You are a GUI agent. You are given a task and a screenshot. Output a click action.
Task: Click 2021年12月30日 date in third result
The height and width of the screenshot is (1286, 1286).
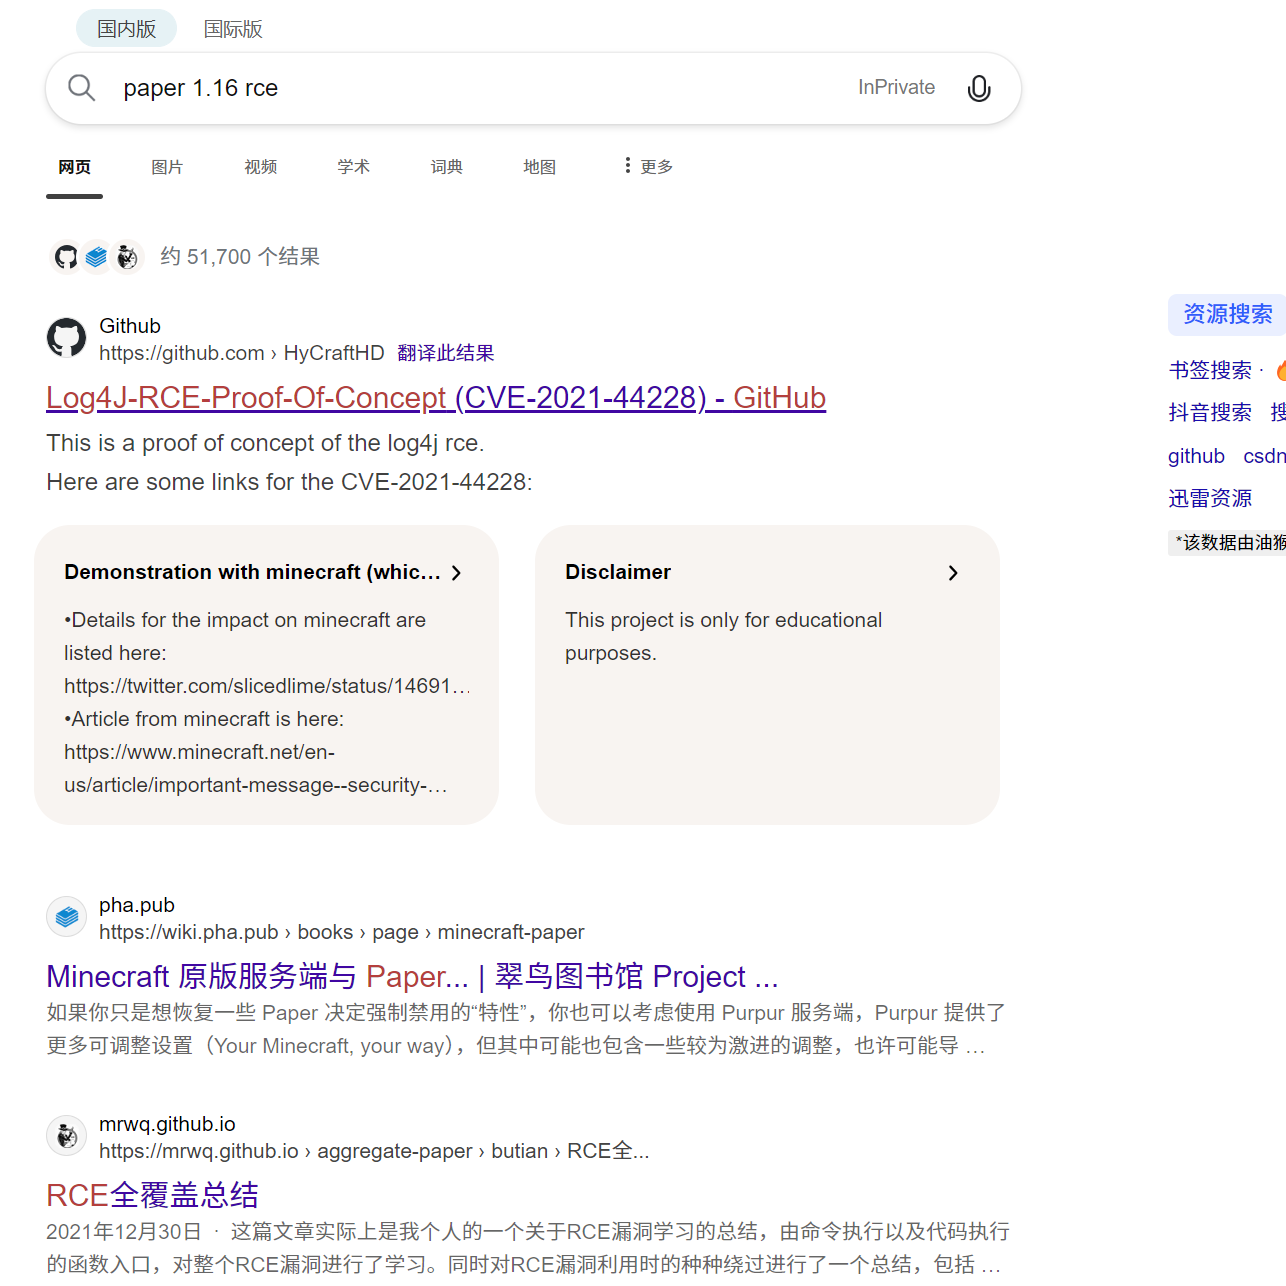(x=124, y=1232)
